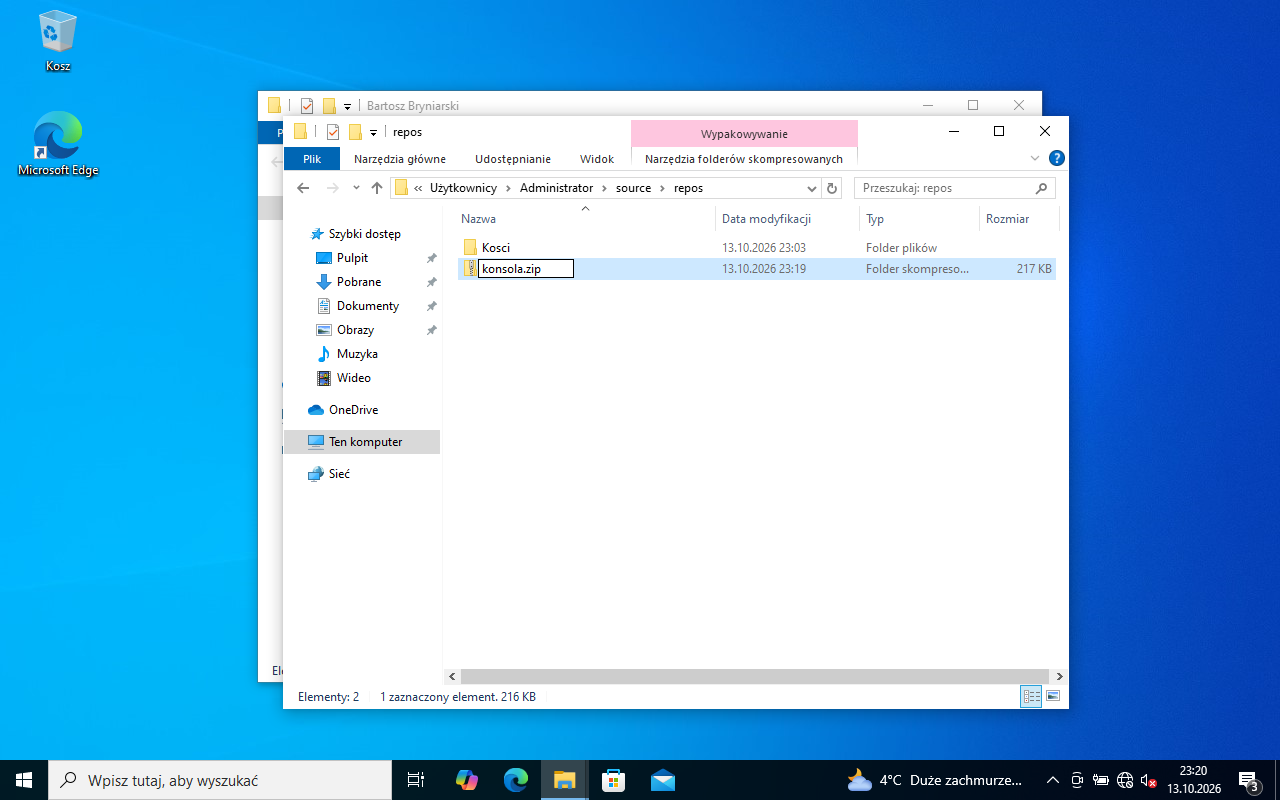Select the Kosci folder

(x=756, y=247)
